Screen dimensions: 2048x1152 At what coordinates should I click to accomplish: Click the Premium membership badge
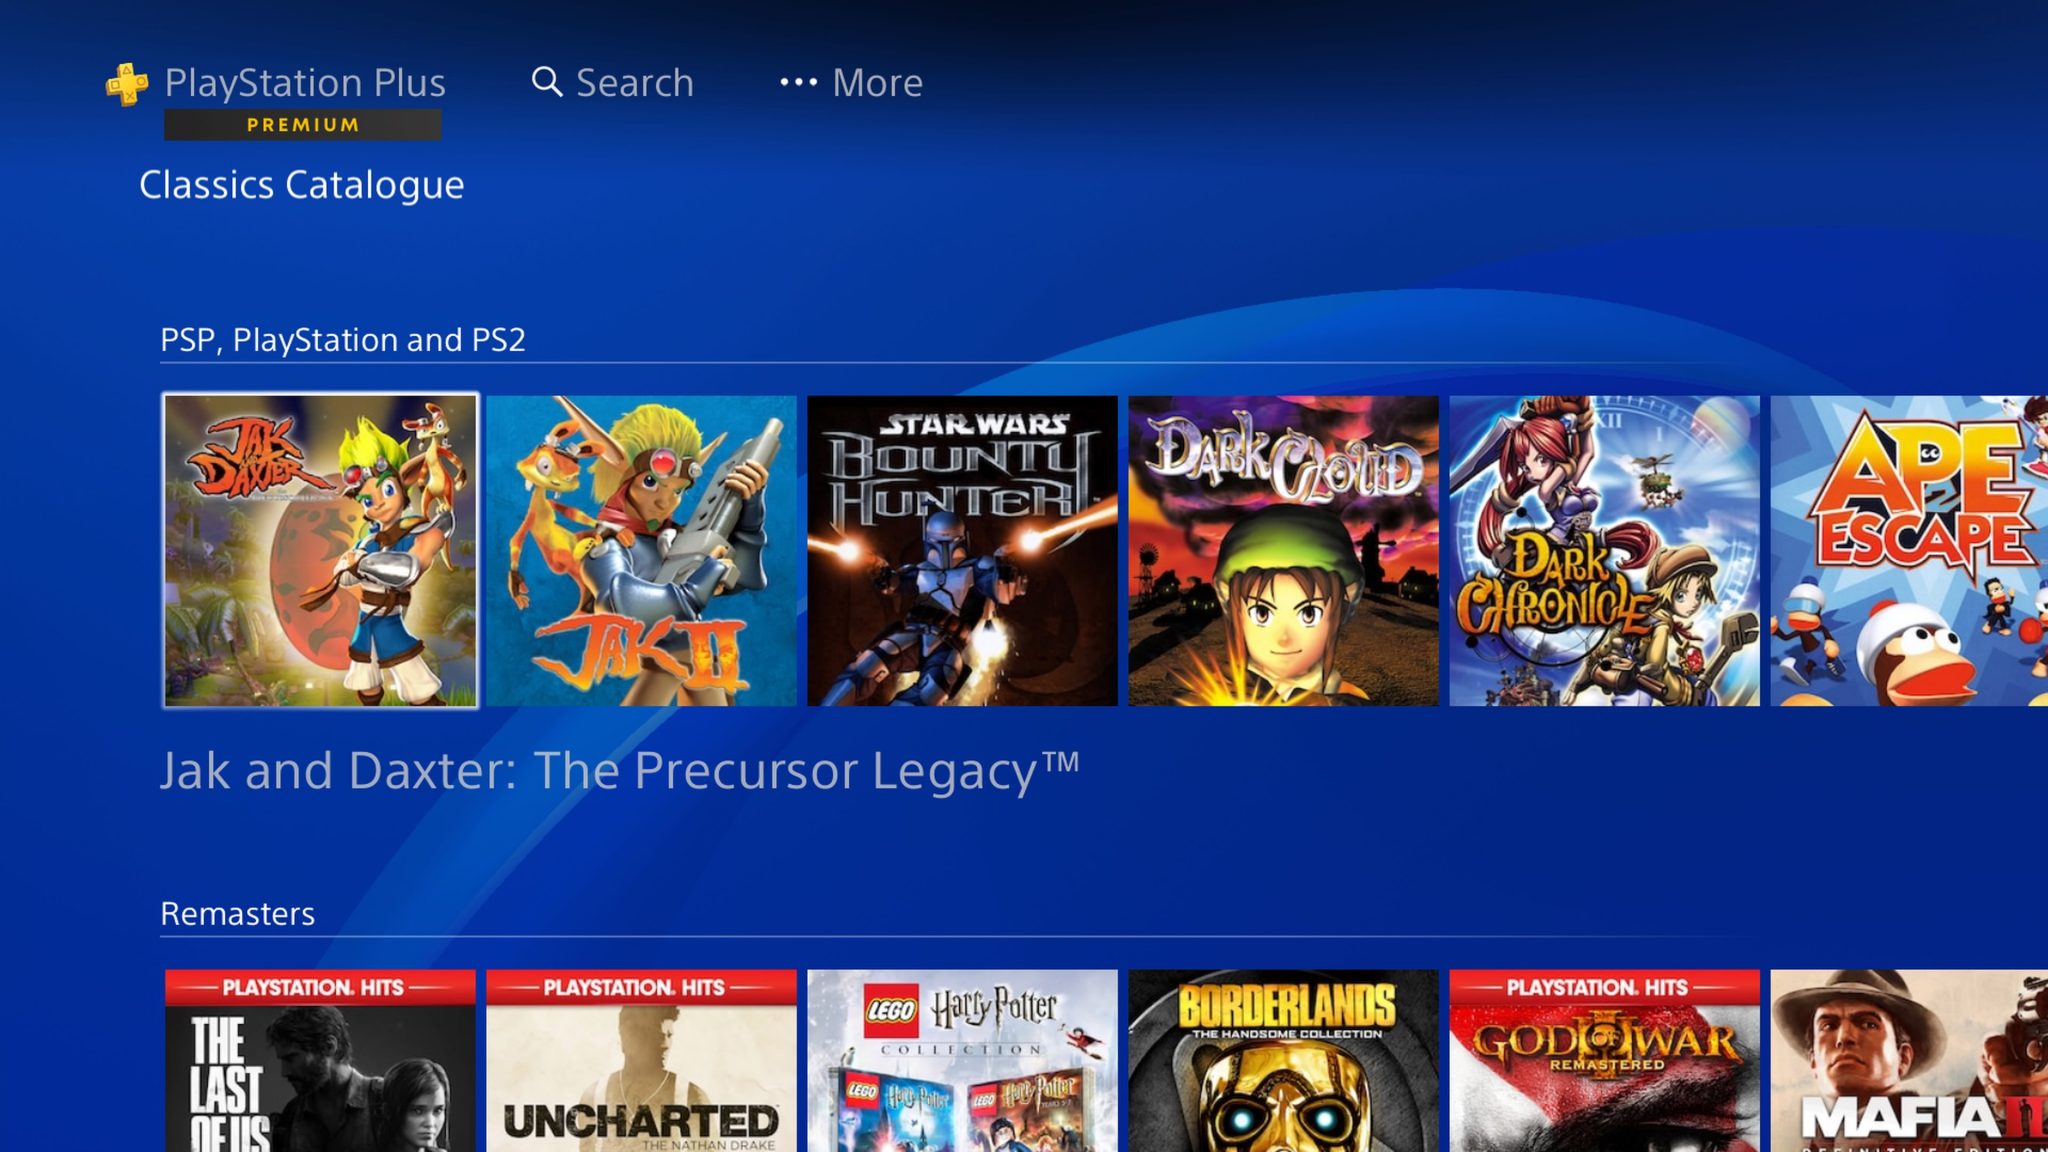tap(303, 125)
